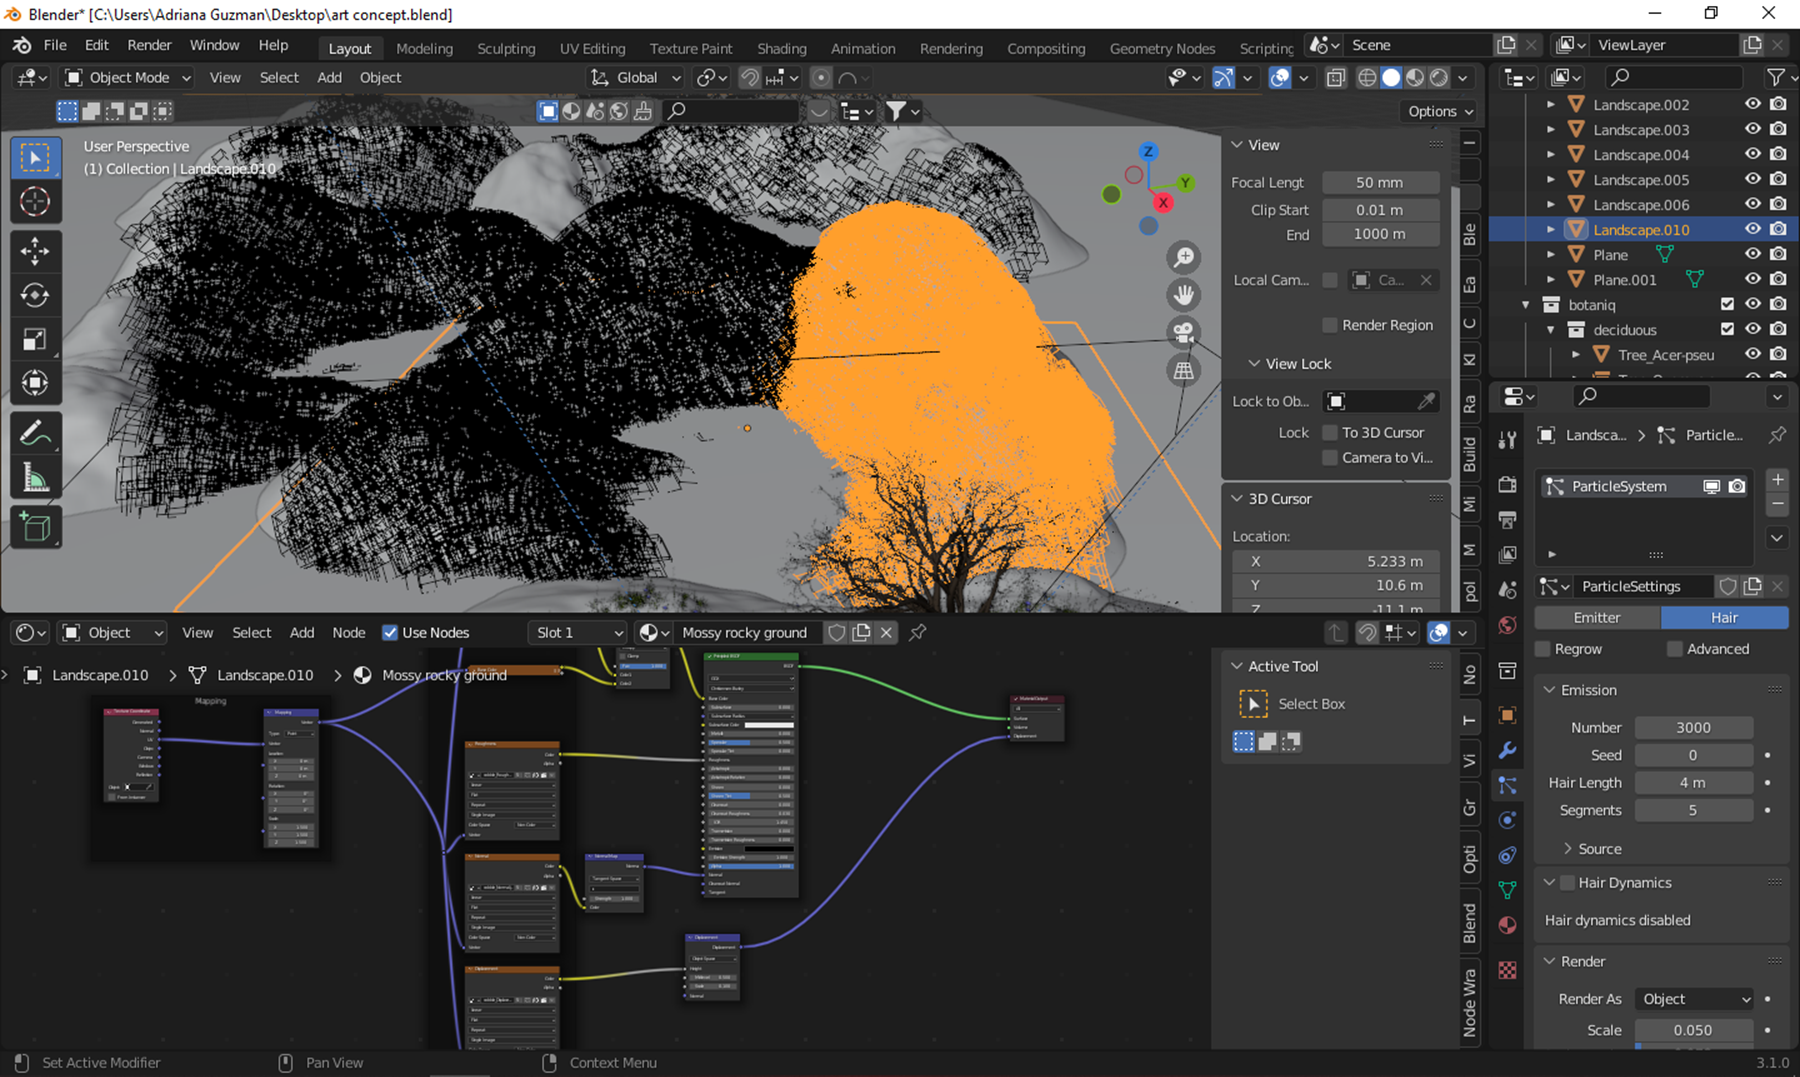
Task: Open the Render As Object dropdown
Action: pyautogui.click(x=1695, y=999)
